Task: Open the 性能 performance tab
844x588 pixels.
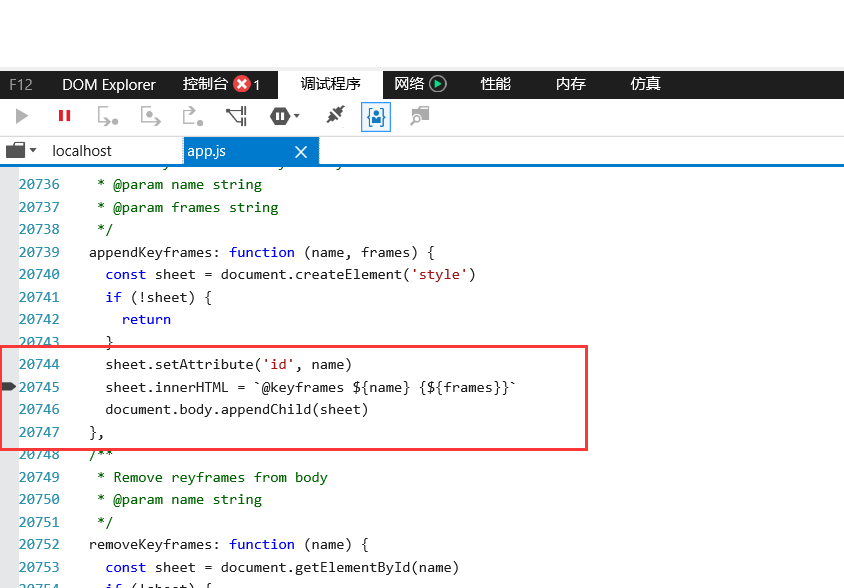Action: click(x=495, y=85)
